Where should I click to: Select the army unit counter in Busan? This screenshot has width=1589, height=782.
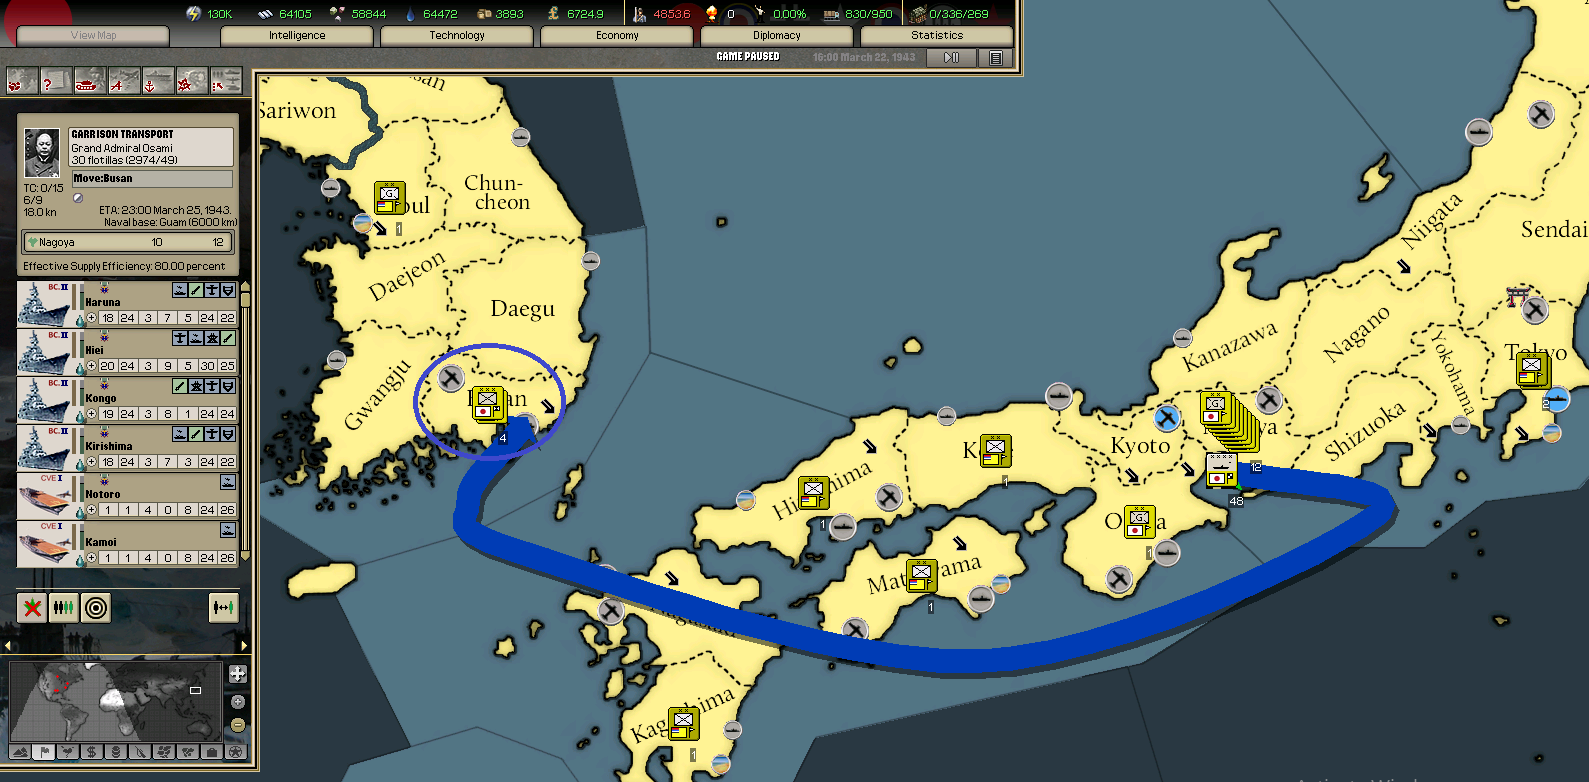[487, 402]
